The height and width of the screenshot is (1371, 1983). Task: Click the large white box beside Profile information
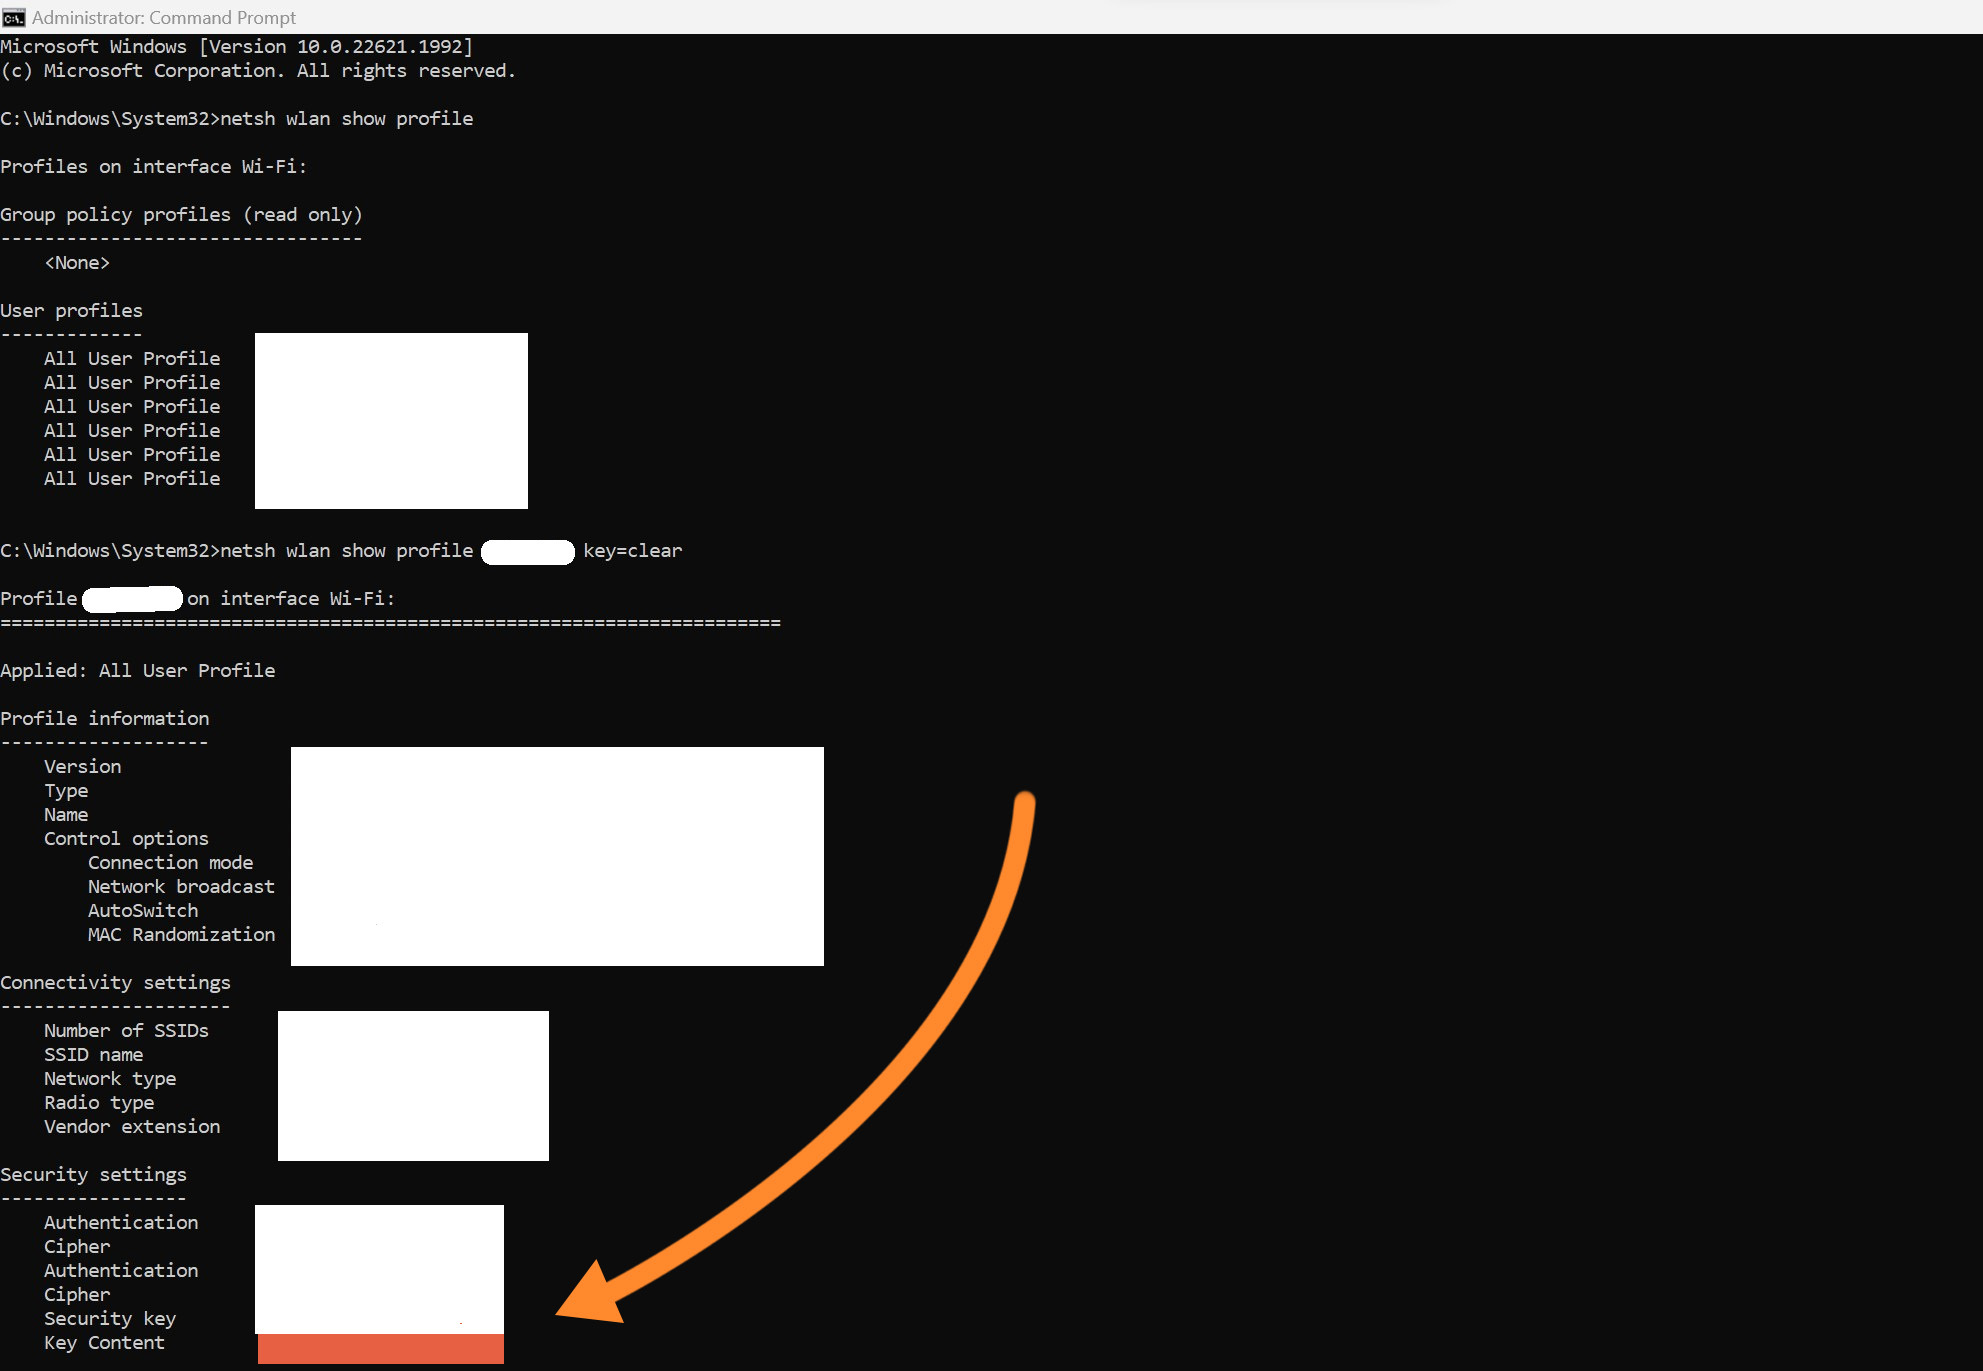pyautogui.click(x=557, y=856)
